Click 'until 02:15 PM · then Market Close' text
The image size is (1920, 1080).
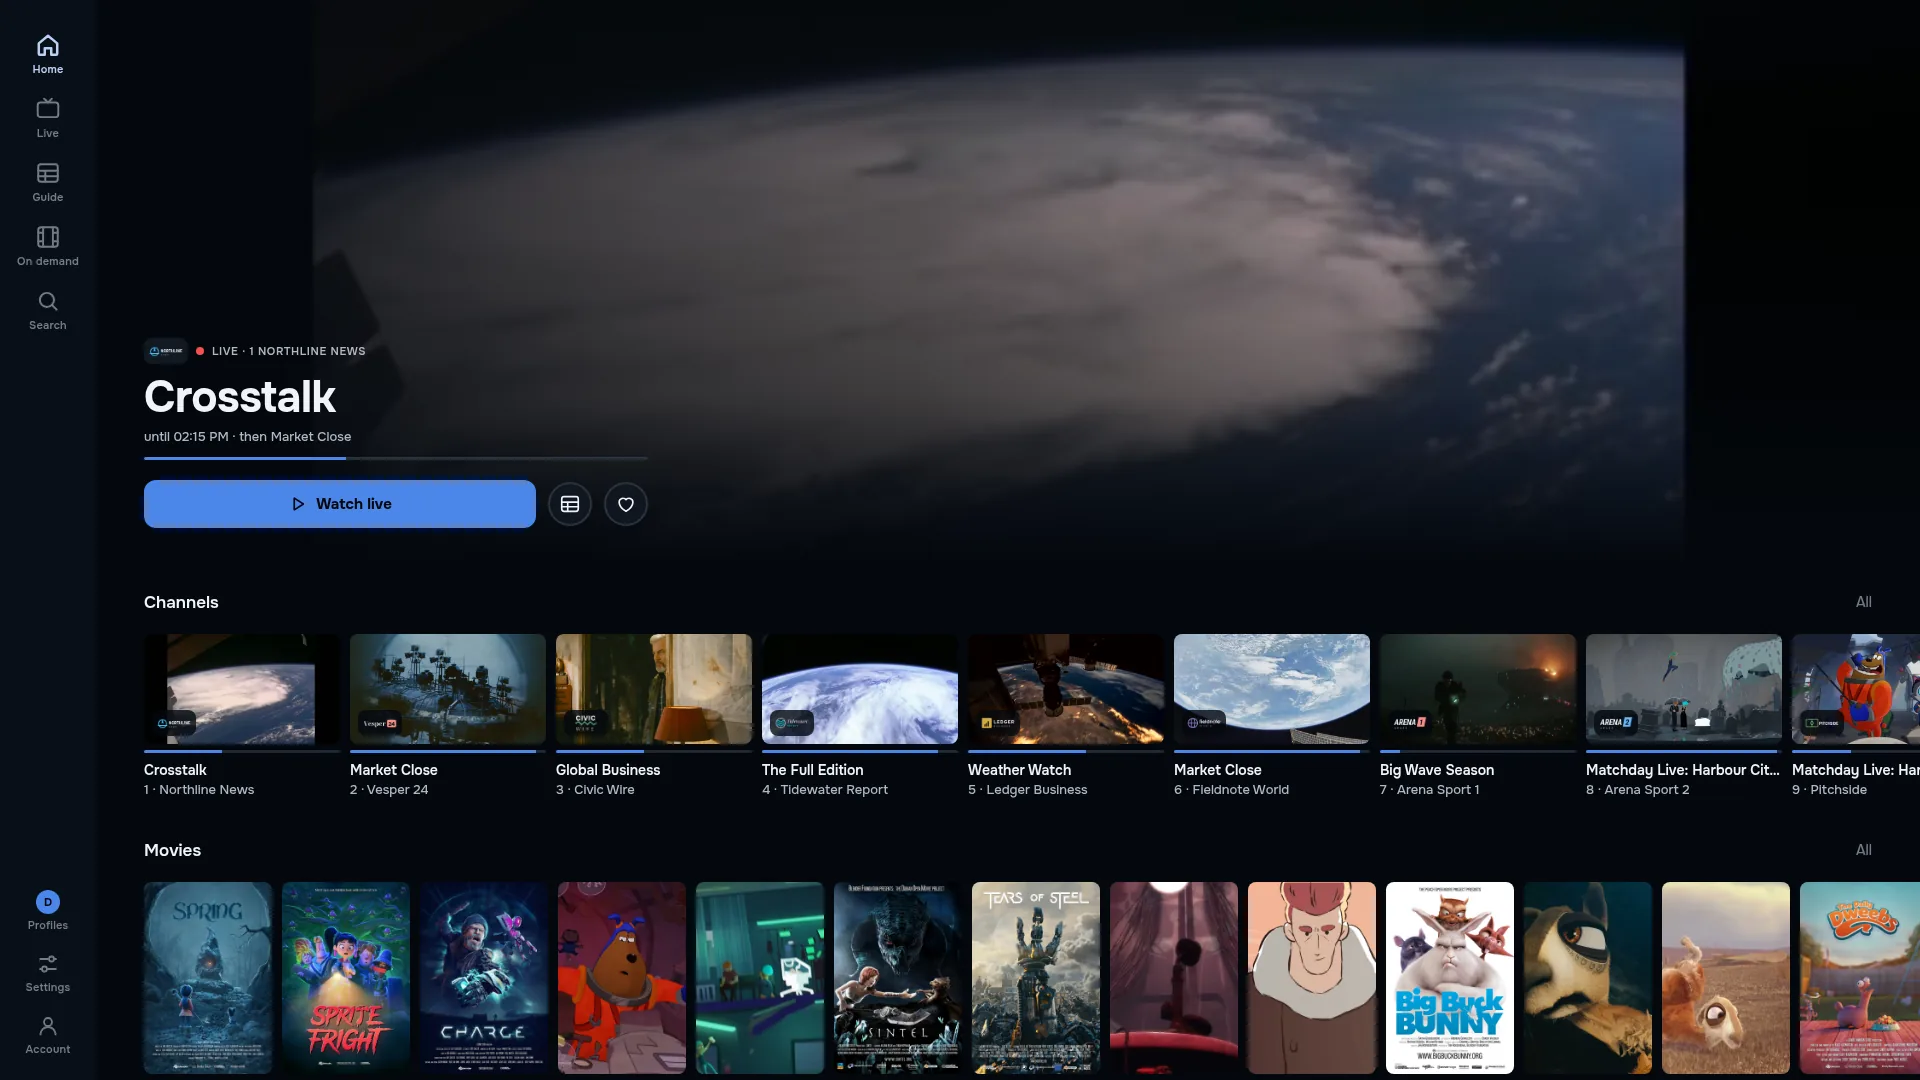tap(248, 437)
